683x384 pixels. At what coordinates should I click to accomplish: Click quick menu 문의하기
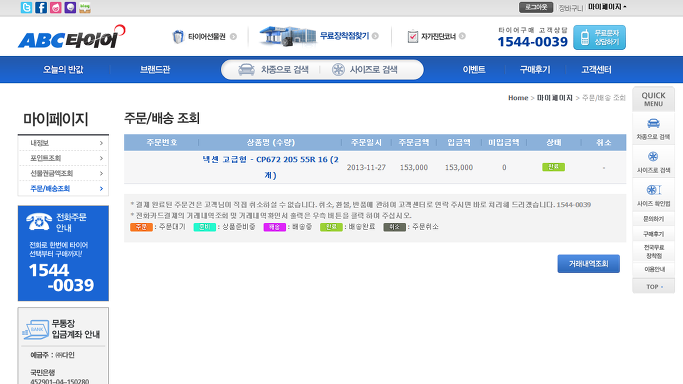[653, 219]
